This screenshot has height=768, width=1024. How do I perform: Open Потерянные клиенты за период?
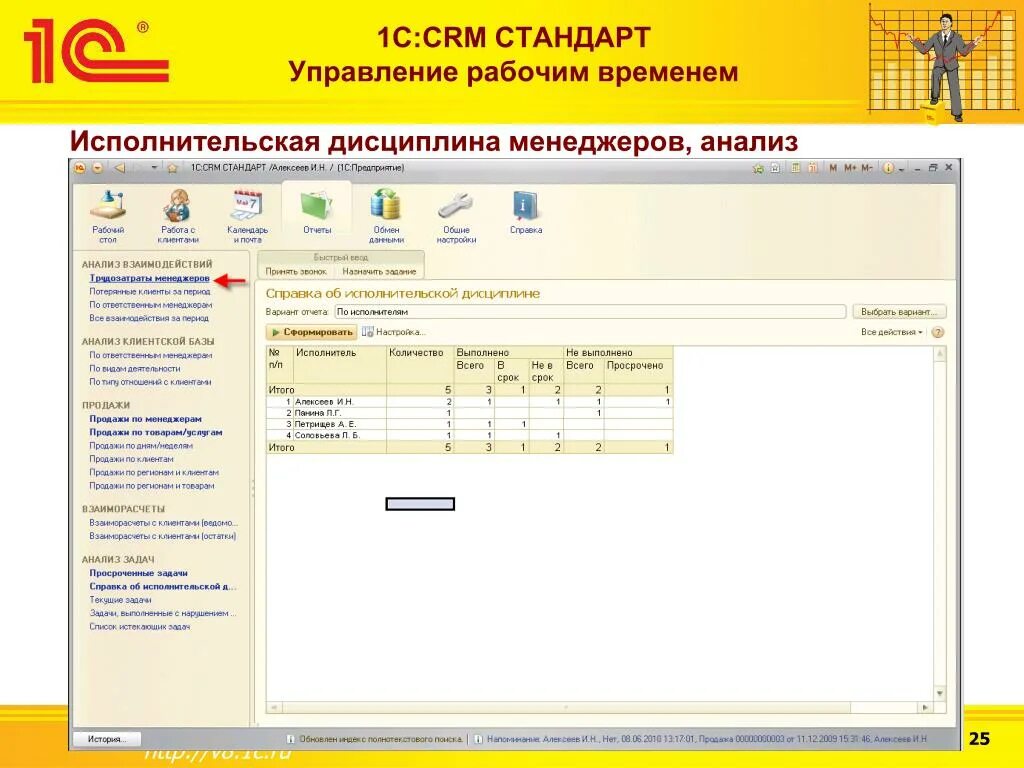pyautogui.click(x=150, y=291)
